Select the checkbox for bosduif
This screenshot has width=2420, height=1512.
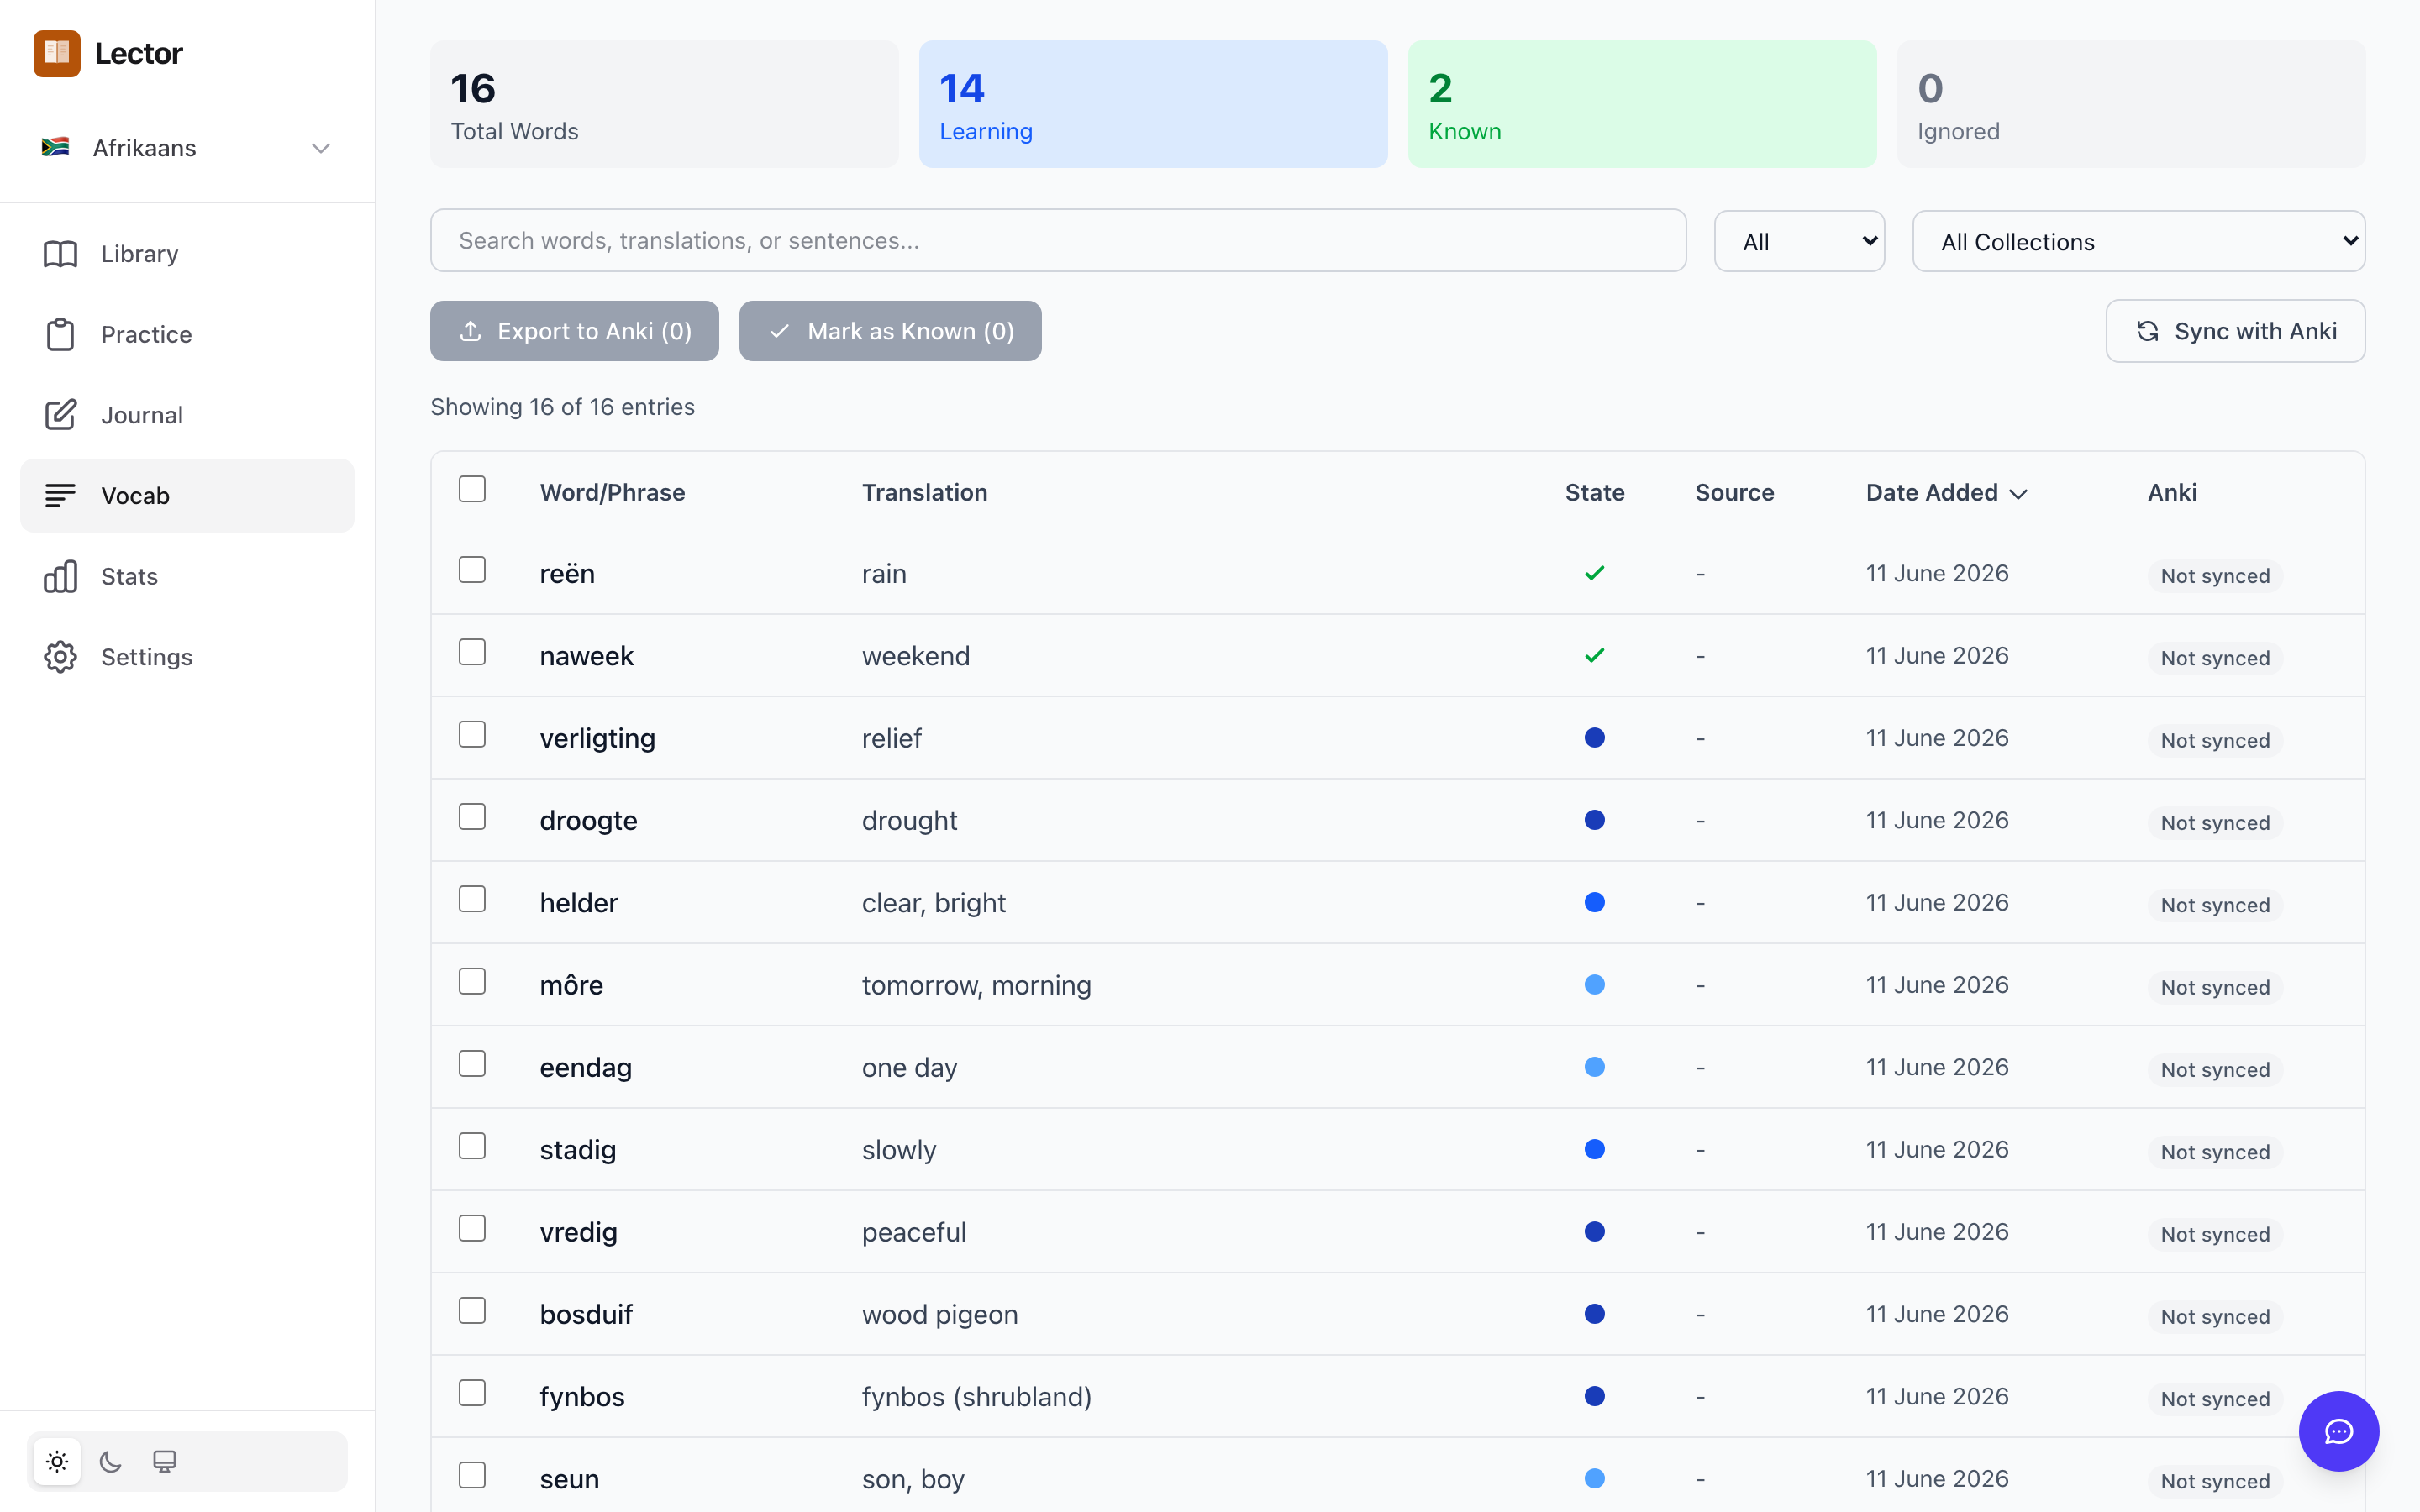472,1311
